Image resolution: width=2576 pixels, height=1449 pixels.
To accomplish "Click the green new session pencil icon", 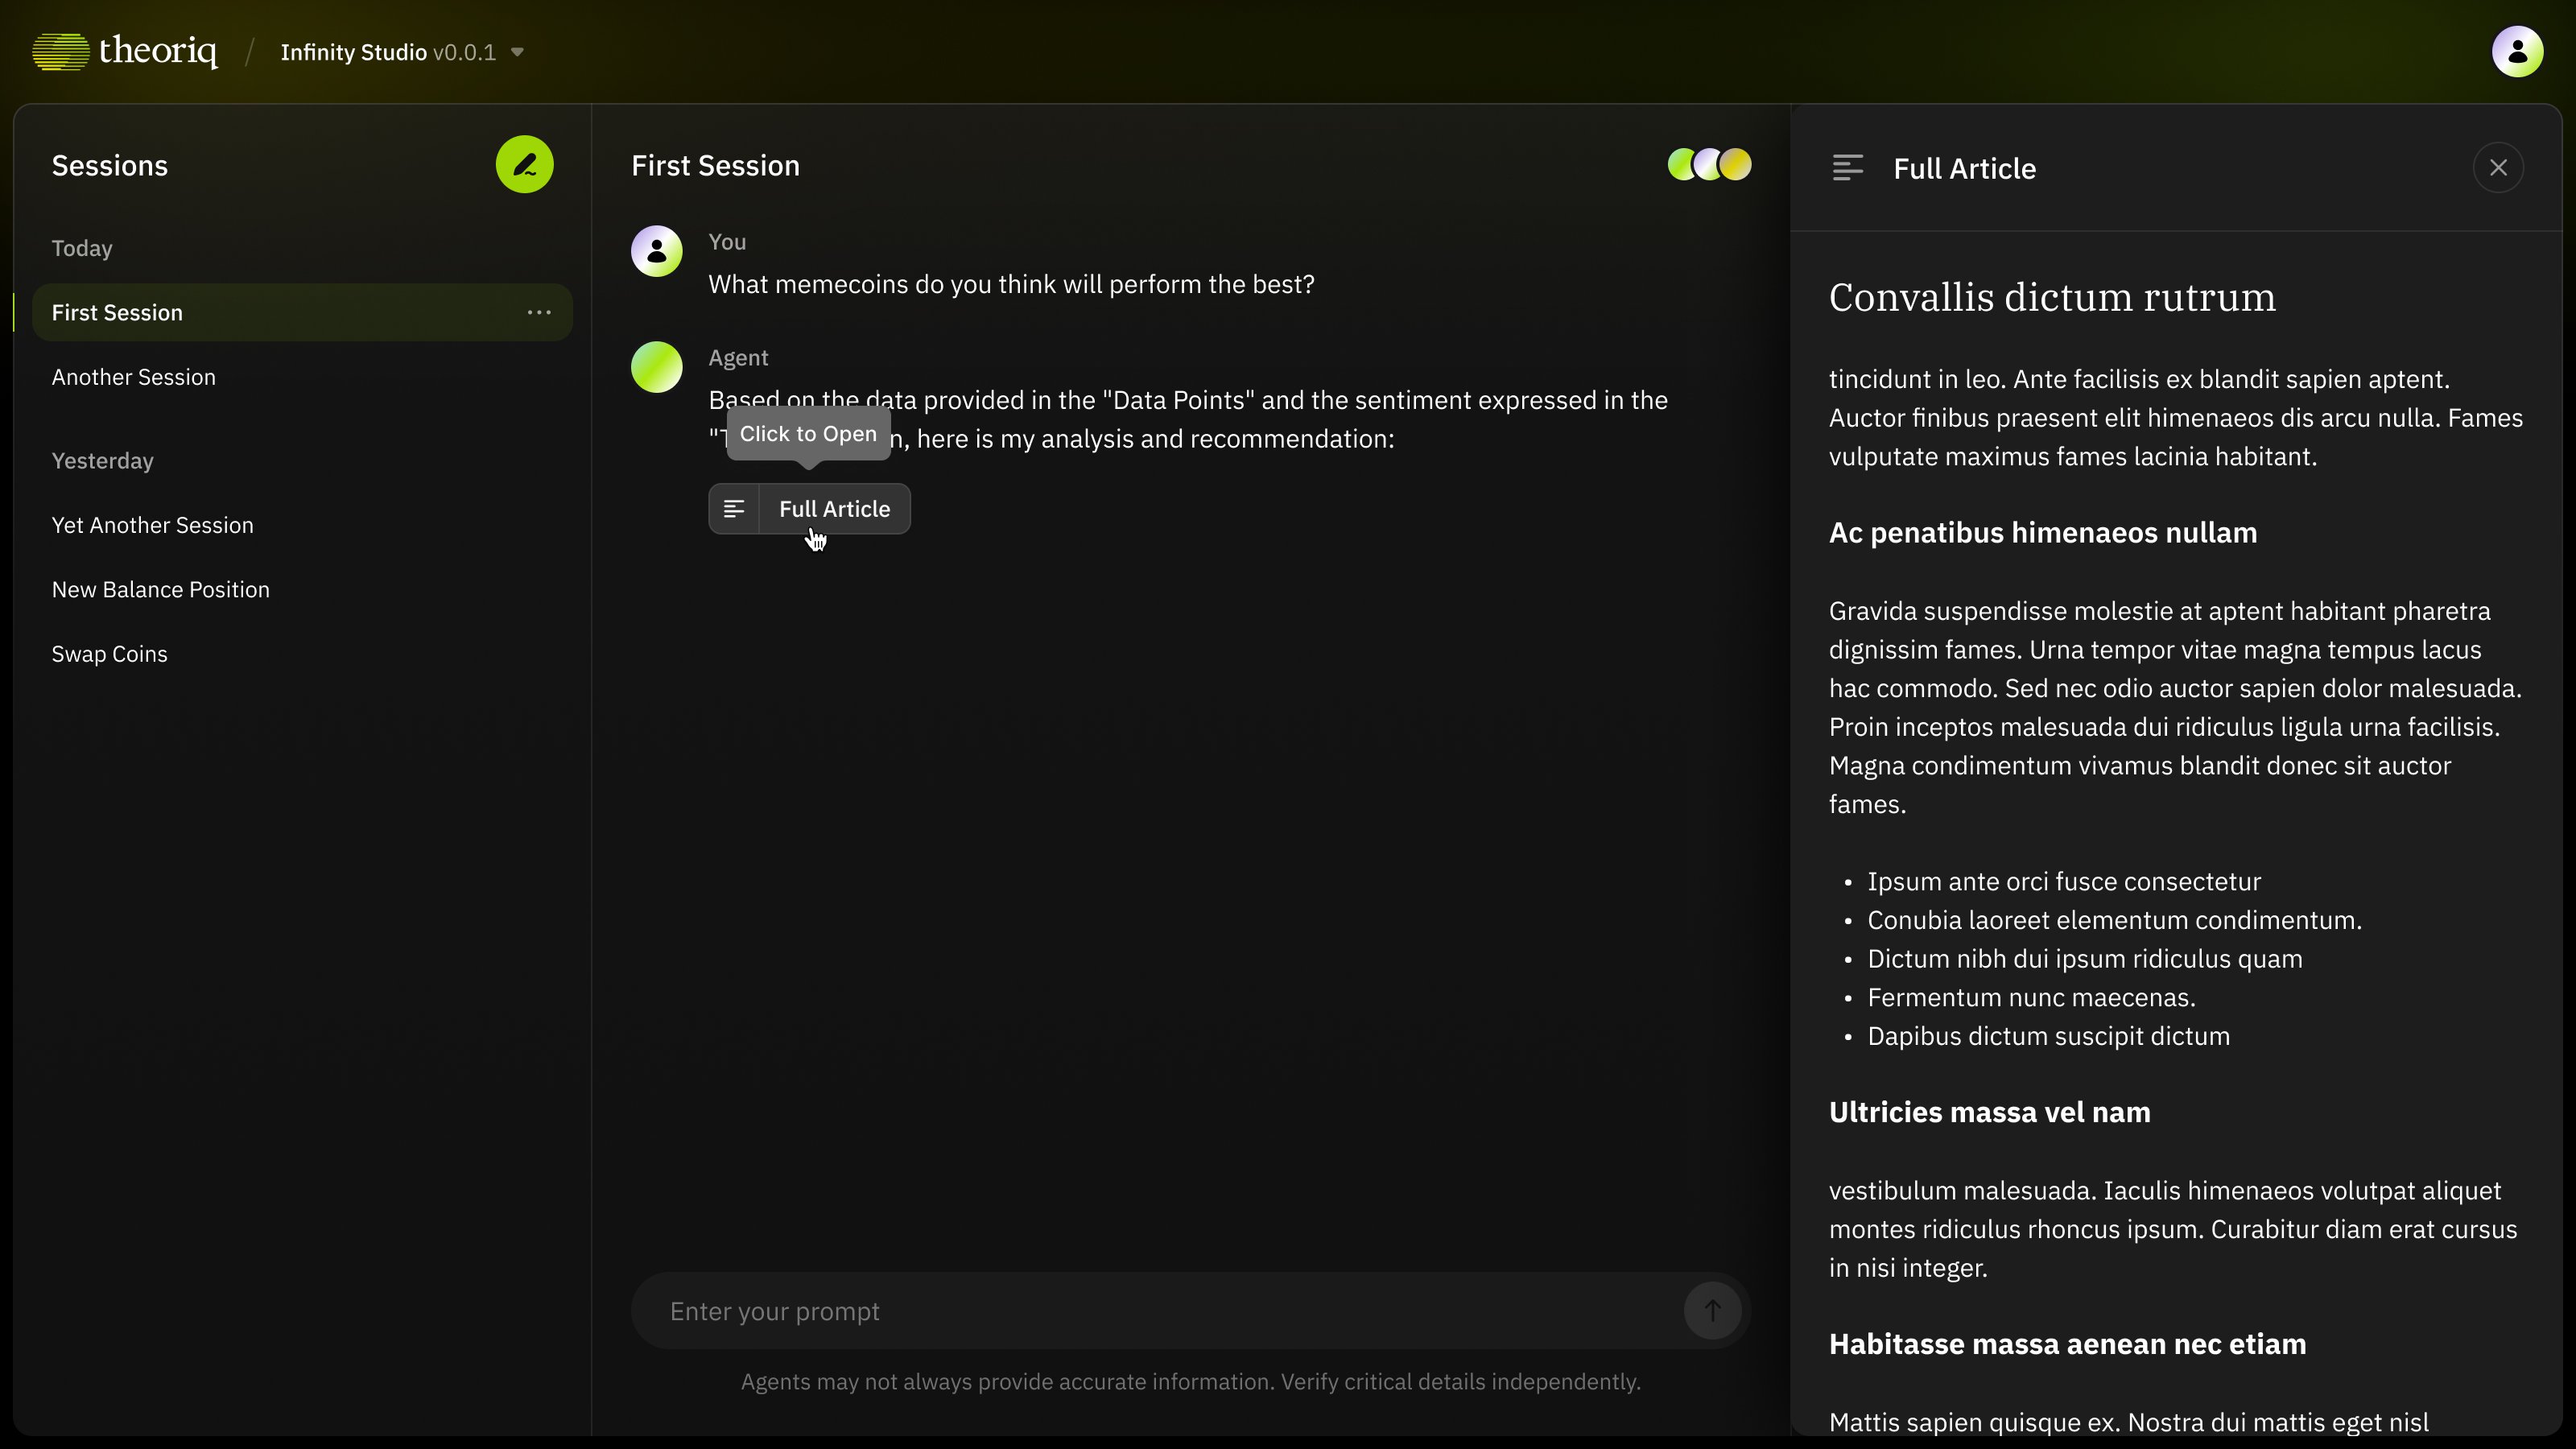I will click(524, 165).
